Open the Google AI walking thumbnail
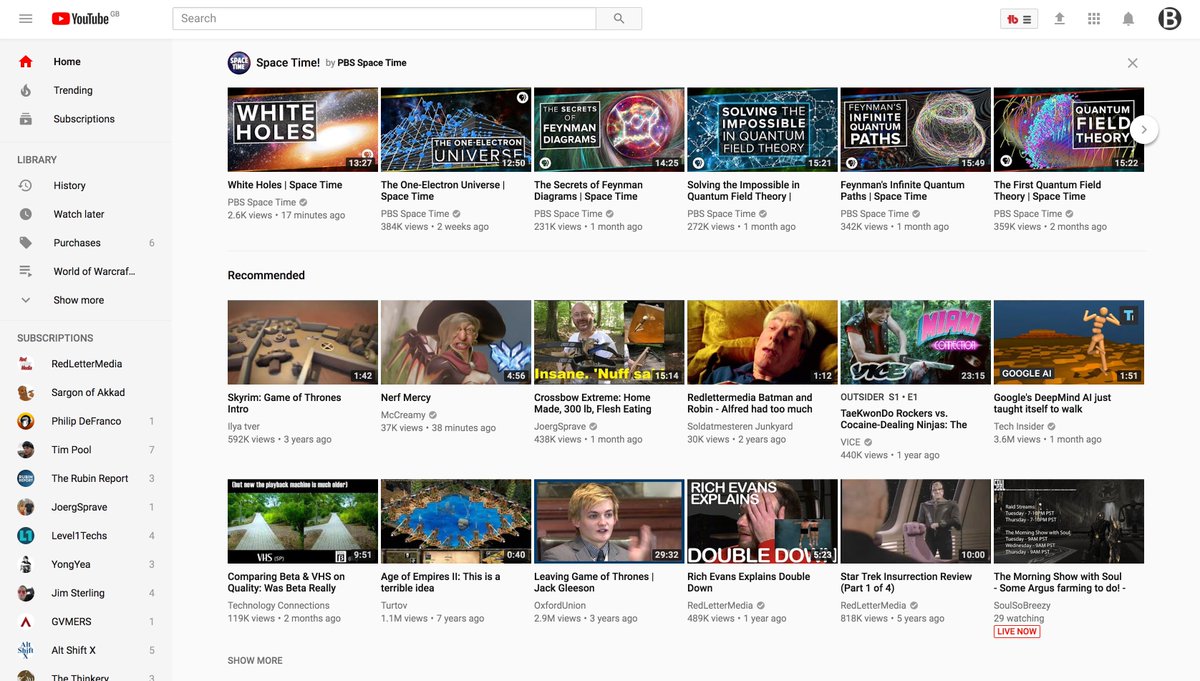1200x681 pixels. click(1069, 342)
